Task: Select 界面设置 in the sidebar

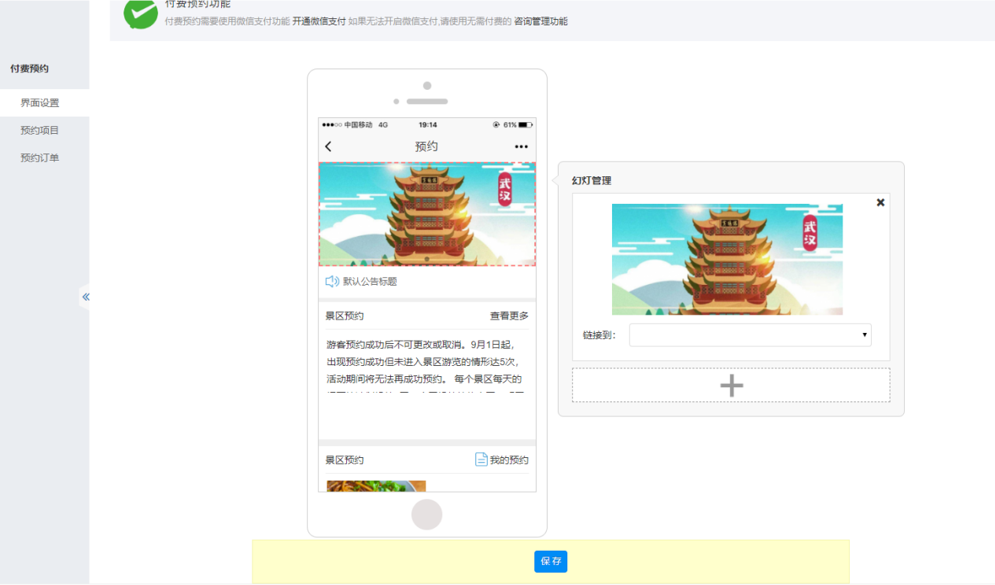Action: click(x=40, y=103)
